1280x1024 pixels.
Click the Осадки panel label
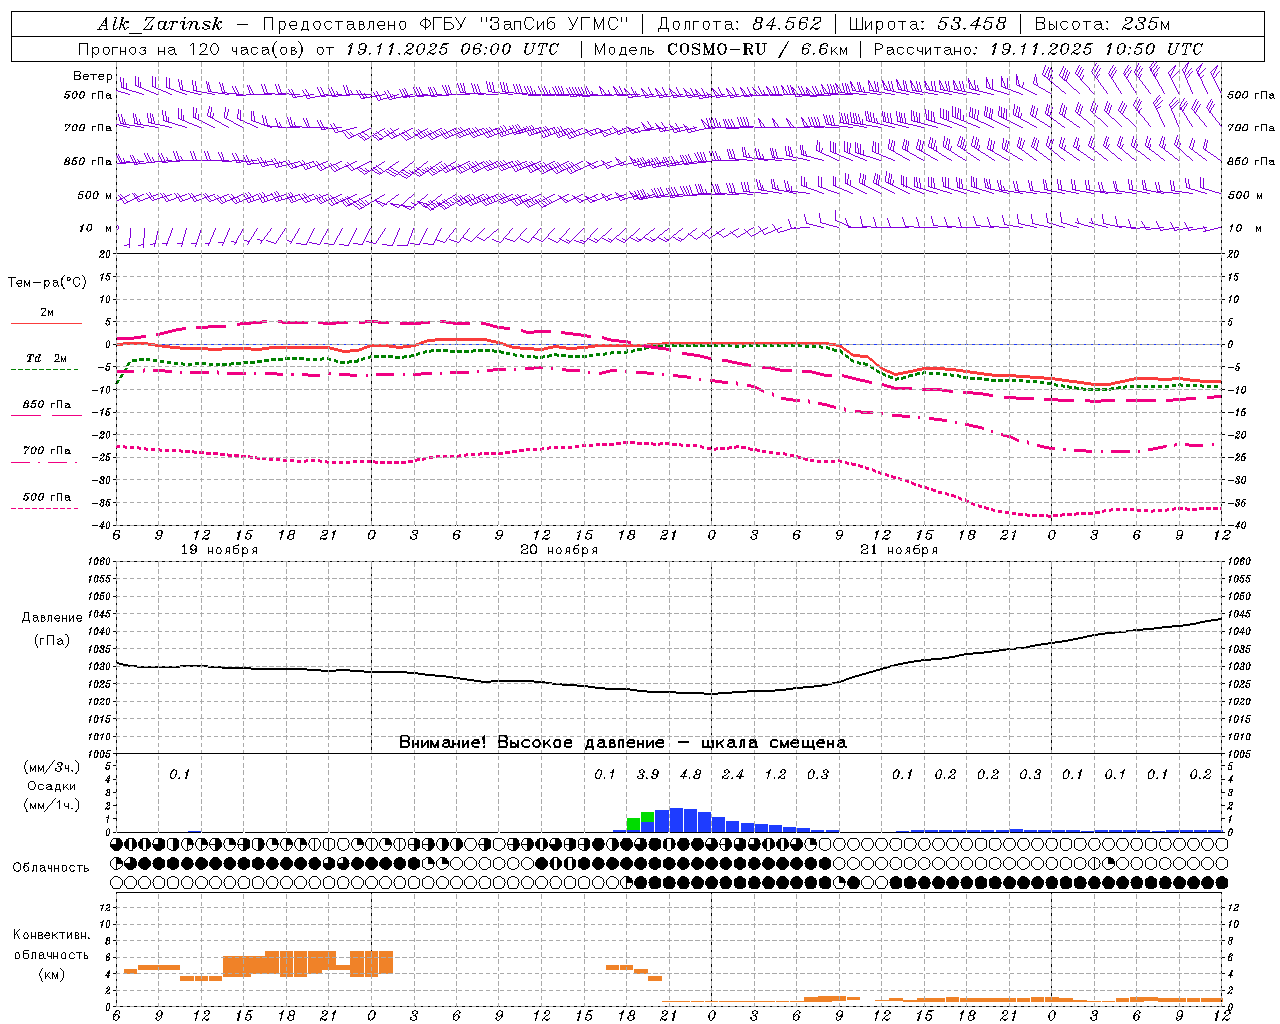click(x=52, y=786)
